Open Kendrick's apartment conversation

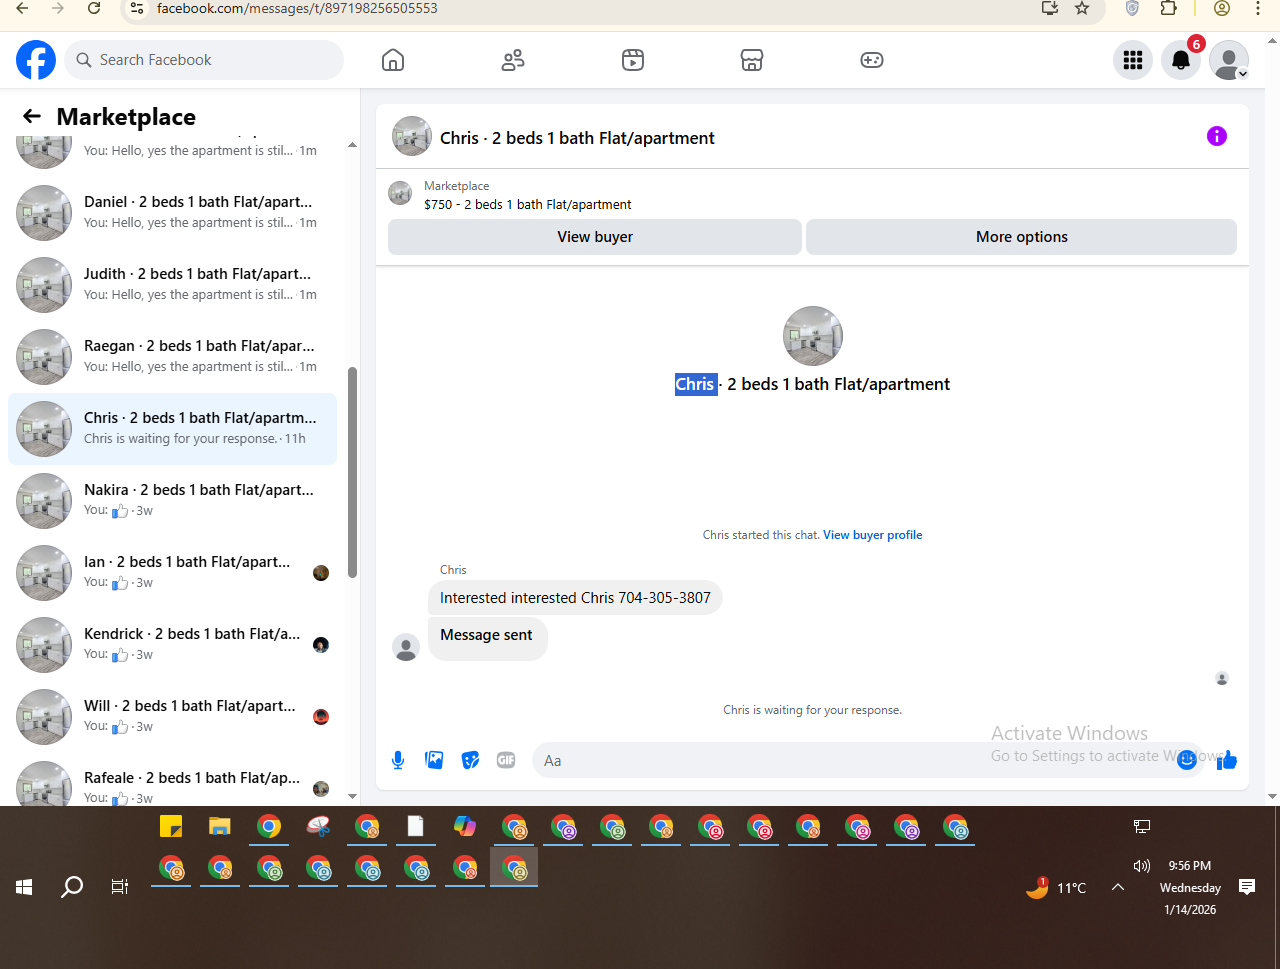(x=172, y=644)
